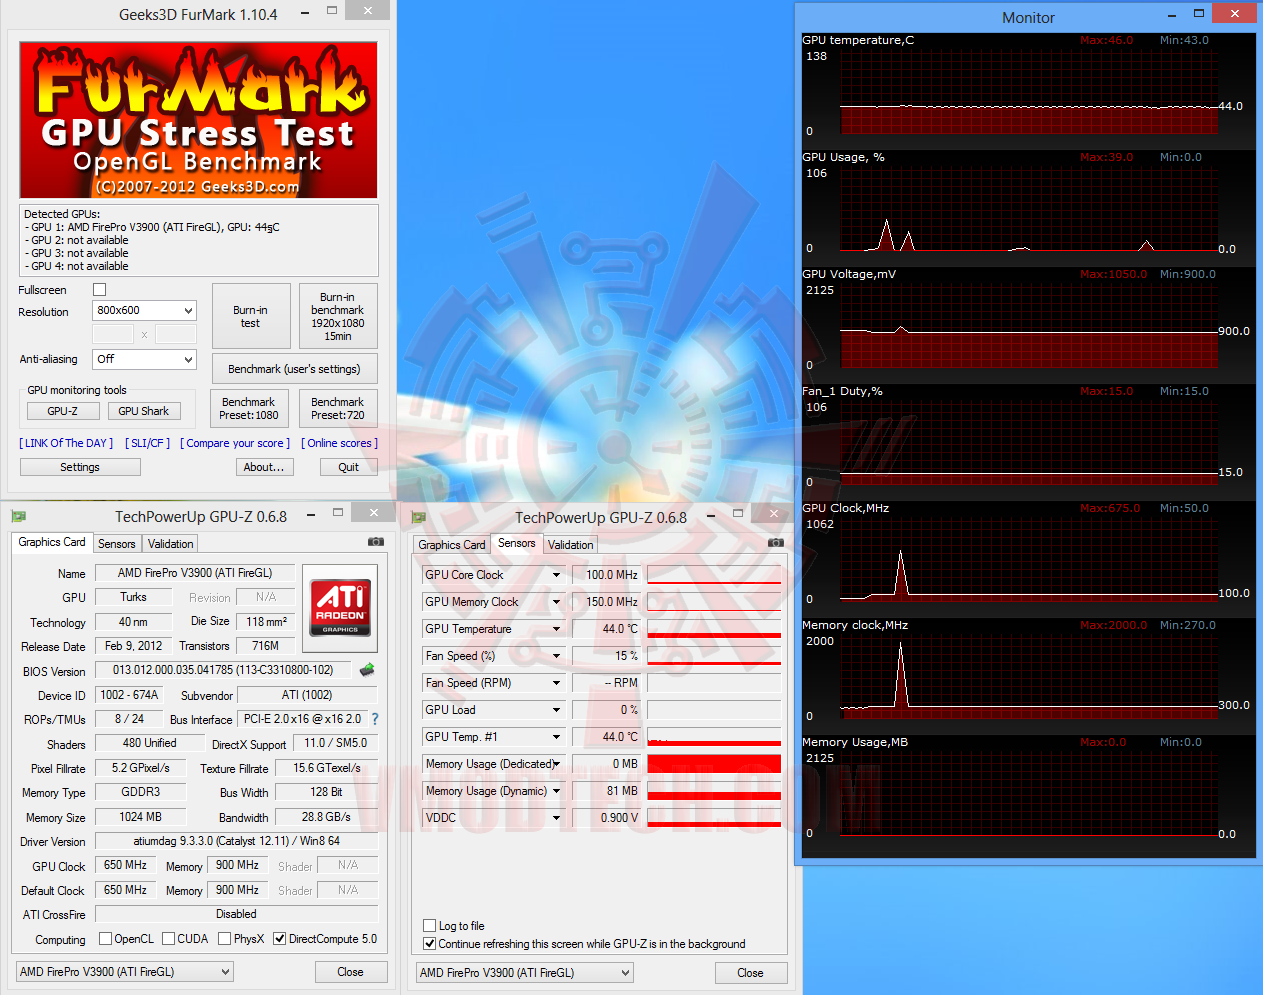Launch GPU Shark monitoring tool
Viewport: 1263px width, 995px height.
(144, 411)
